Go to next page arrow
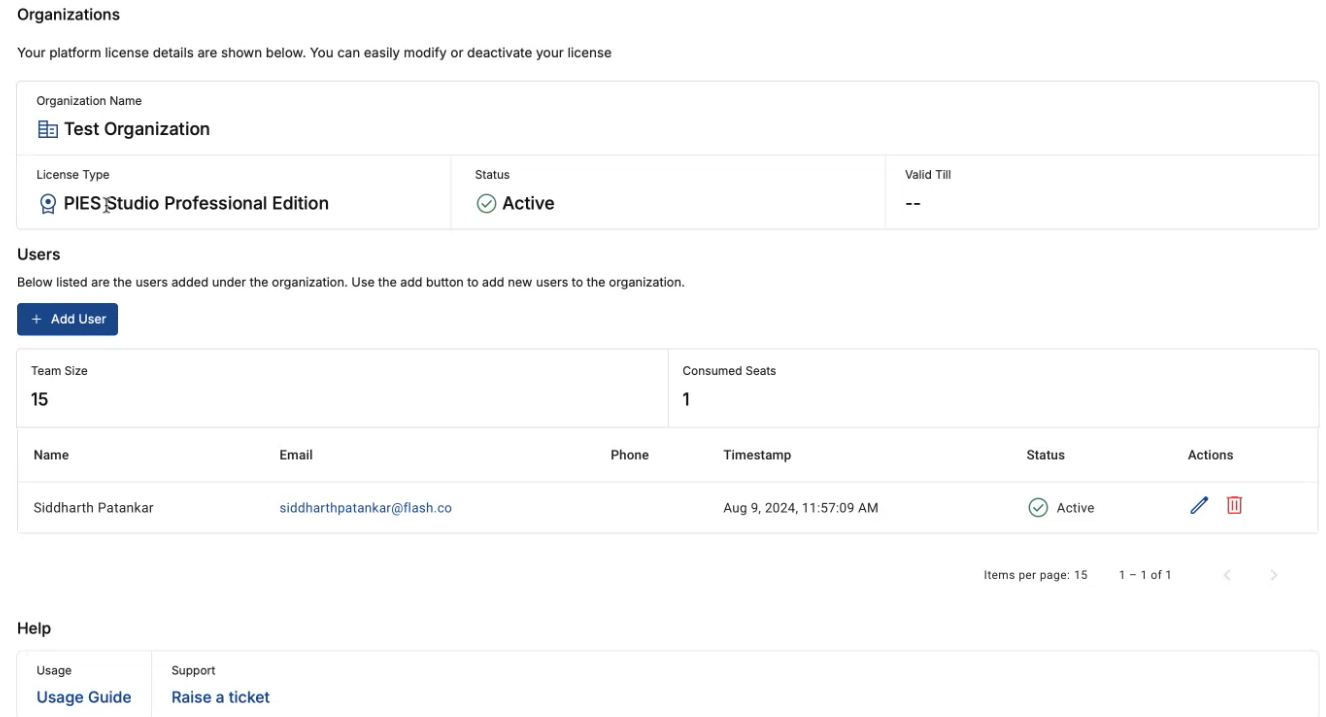 pyautogui.click(x=1273, y=575)
